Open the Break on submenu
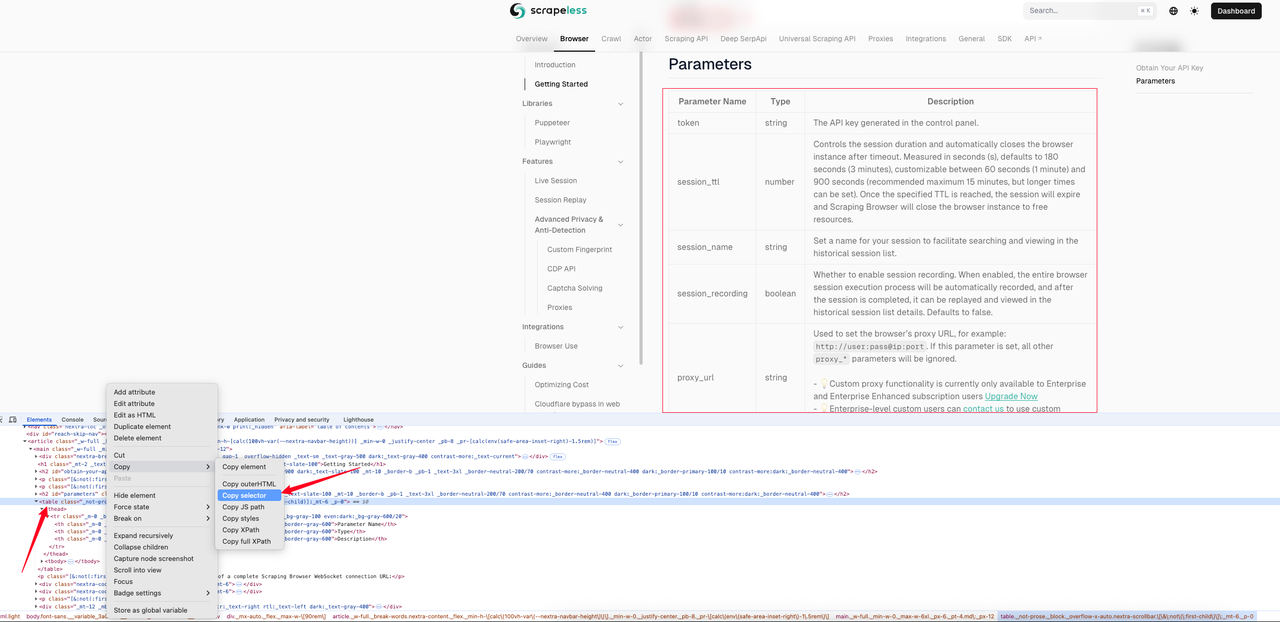Viewport: 1280px width, 622px height. click(x=162, y=519)
